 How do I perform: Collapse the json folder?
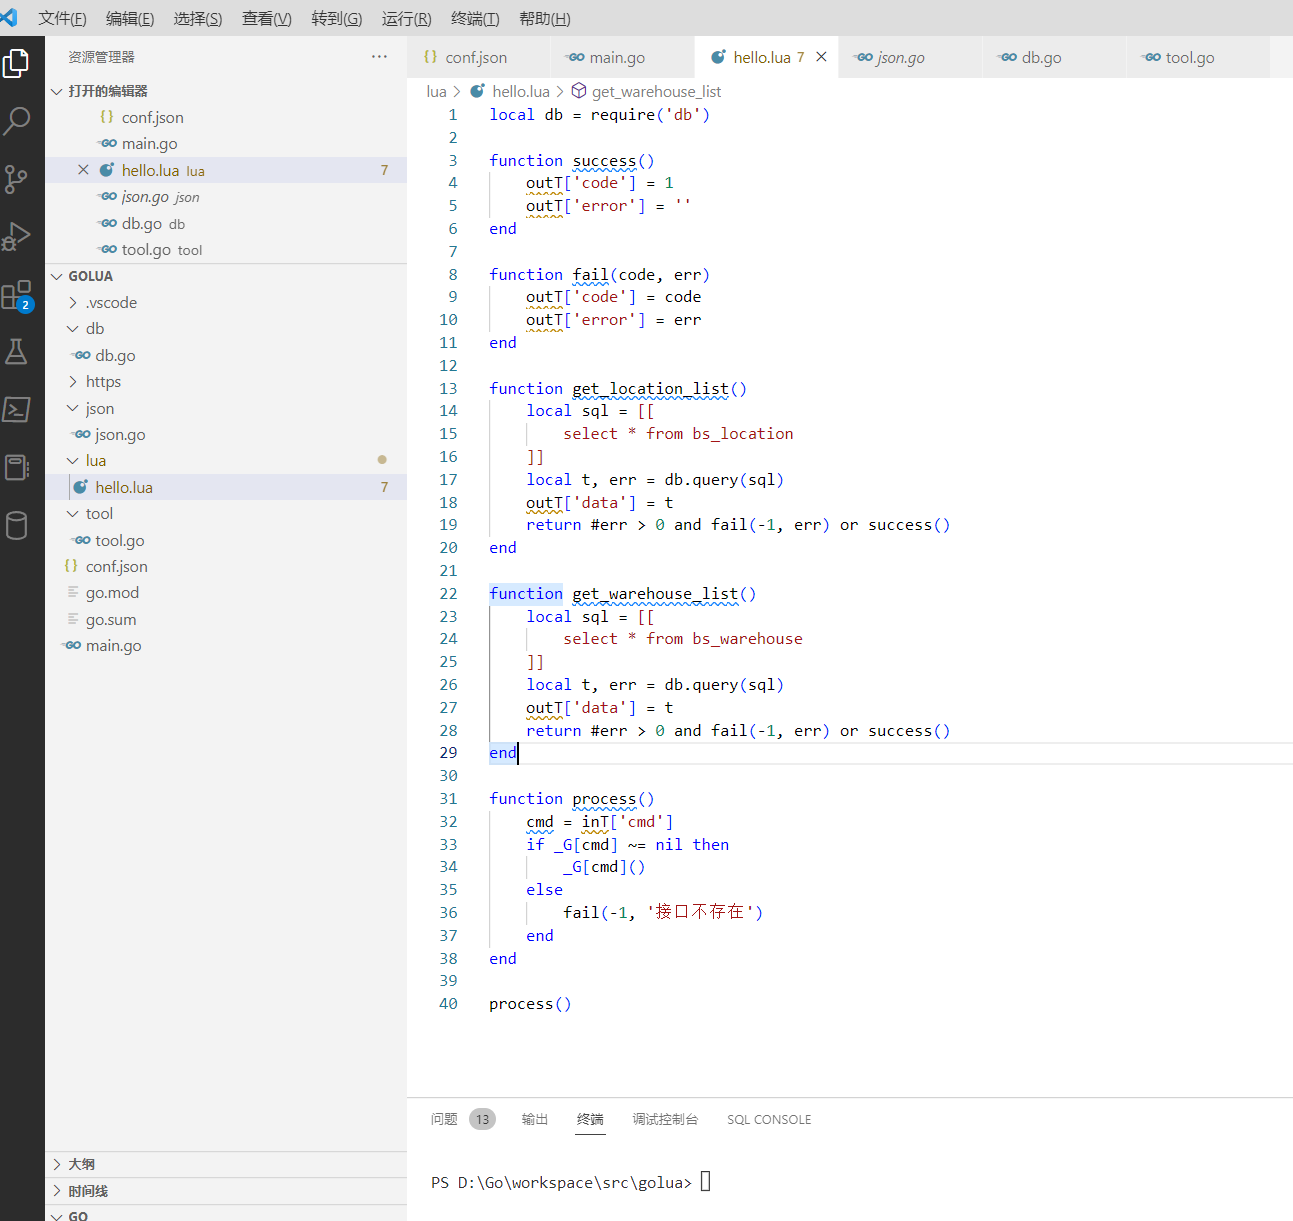[73, 408]
